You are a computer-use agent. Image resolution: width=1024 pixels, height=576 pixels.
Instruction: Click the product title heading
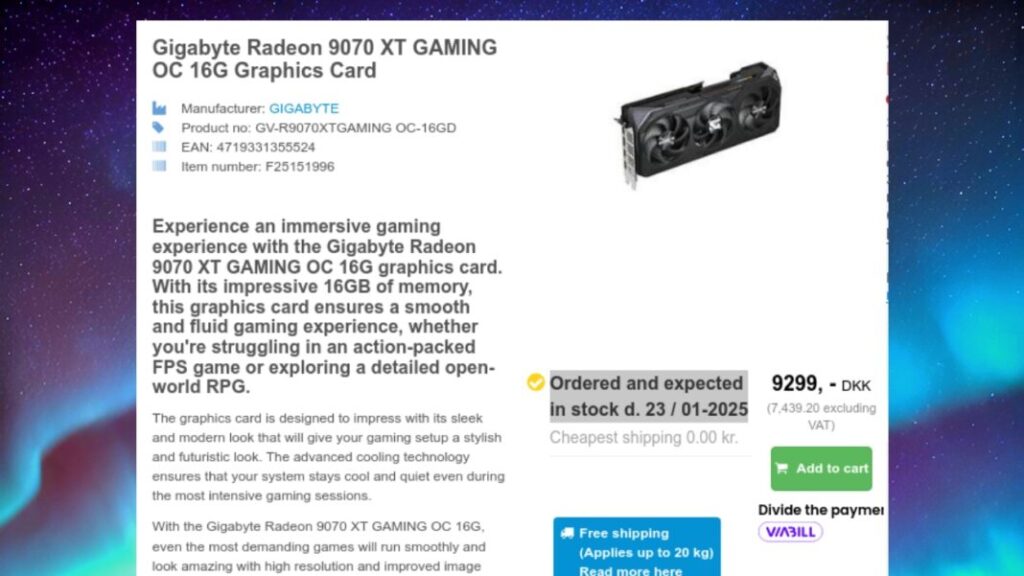tap(325, 59)
